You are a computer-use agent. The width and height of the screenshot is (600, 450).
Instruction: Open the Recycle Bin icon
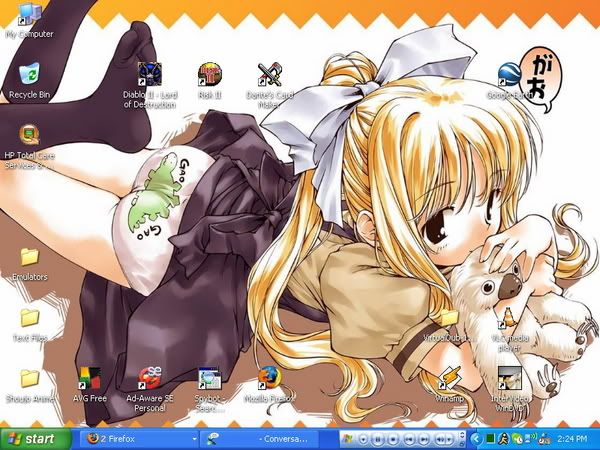(x=29, y=81)
